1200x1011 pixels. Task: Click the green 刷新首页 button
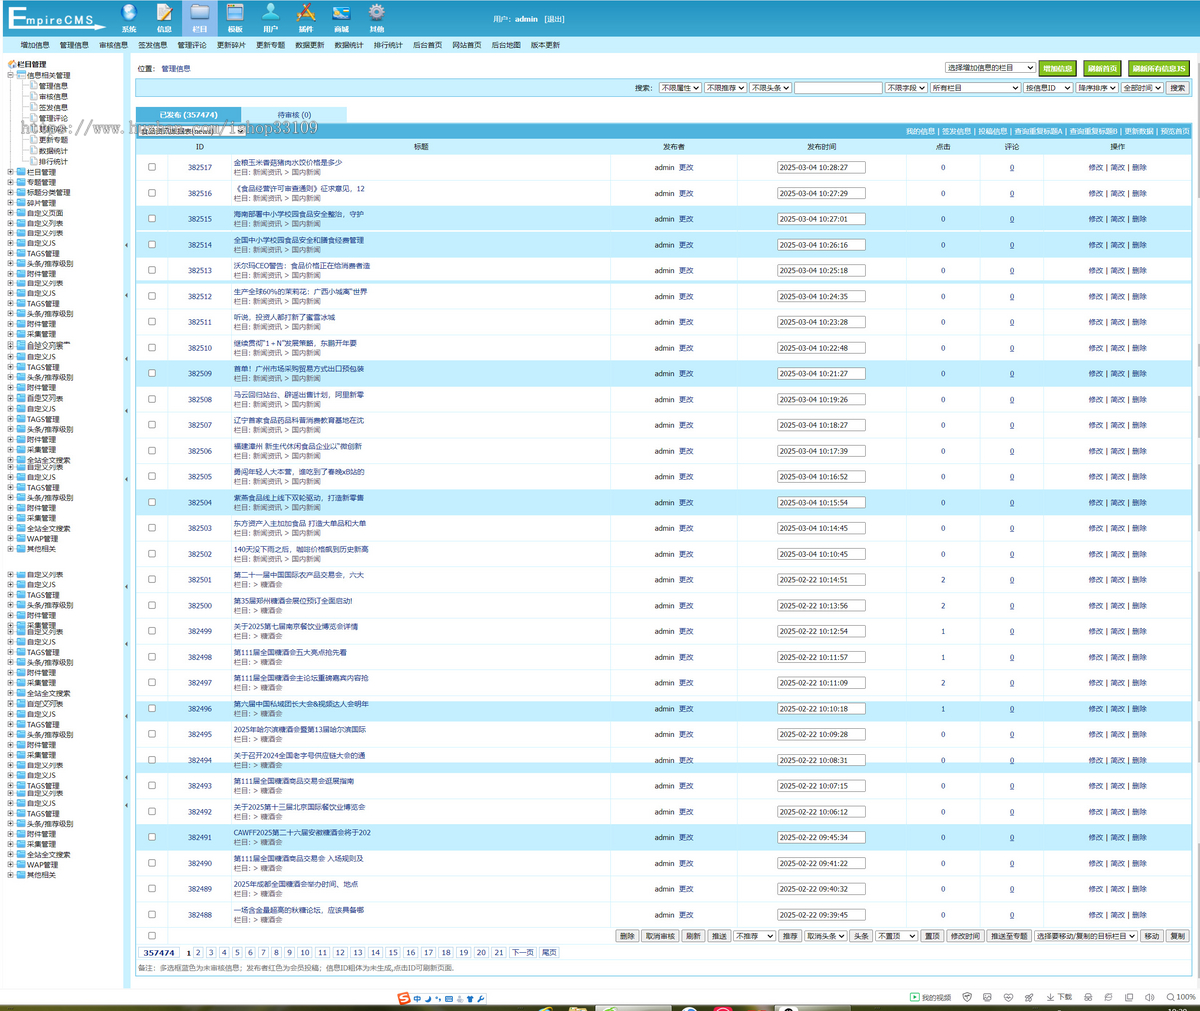click(1102, 68)
